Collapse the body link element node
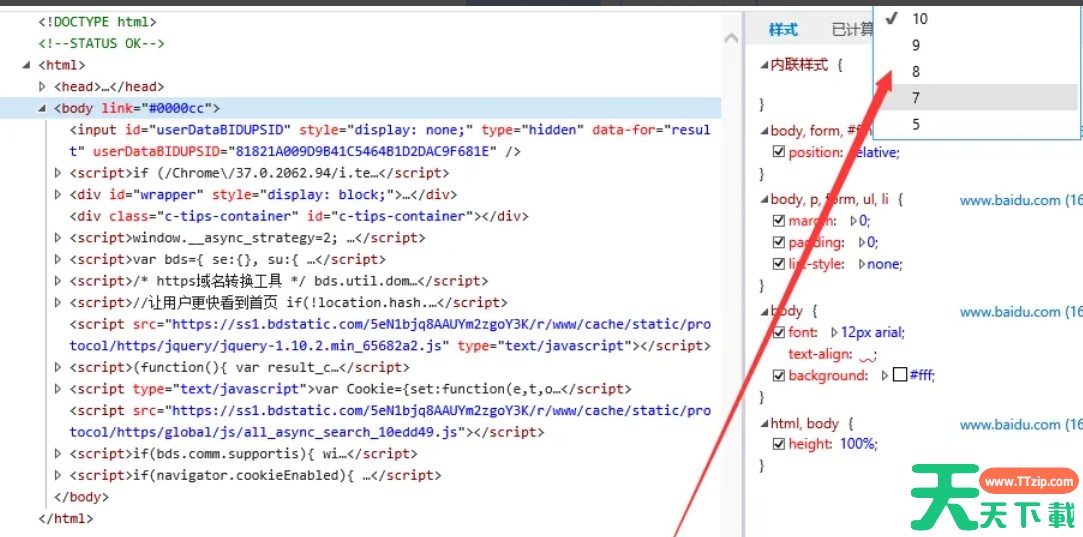The image size is (1083, 537). [42, 109]
